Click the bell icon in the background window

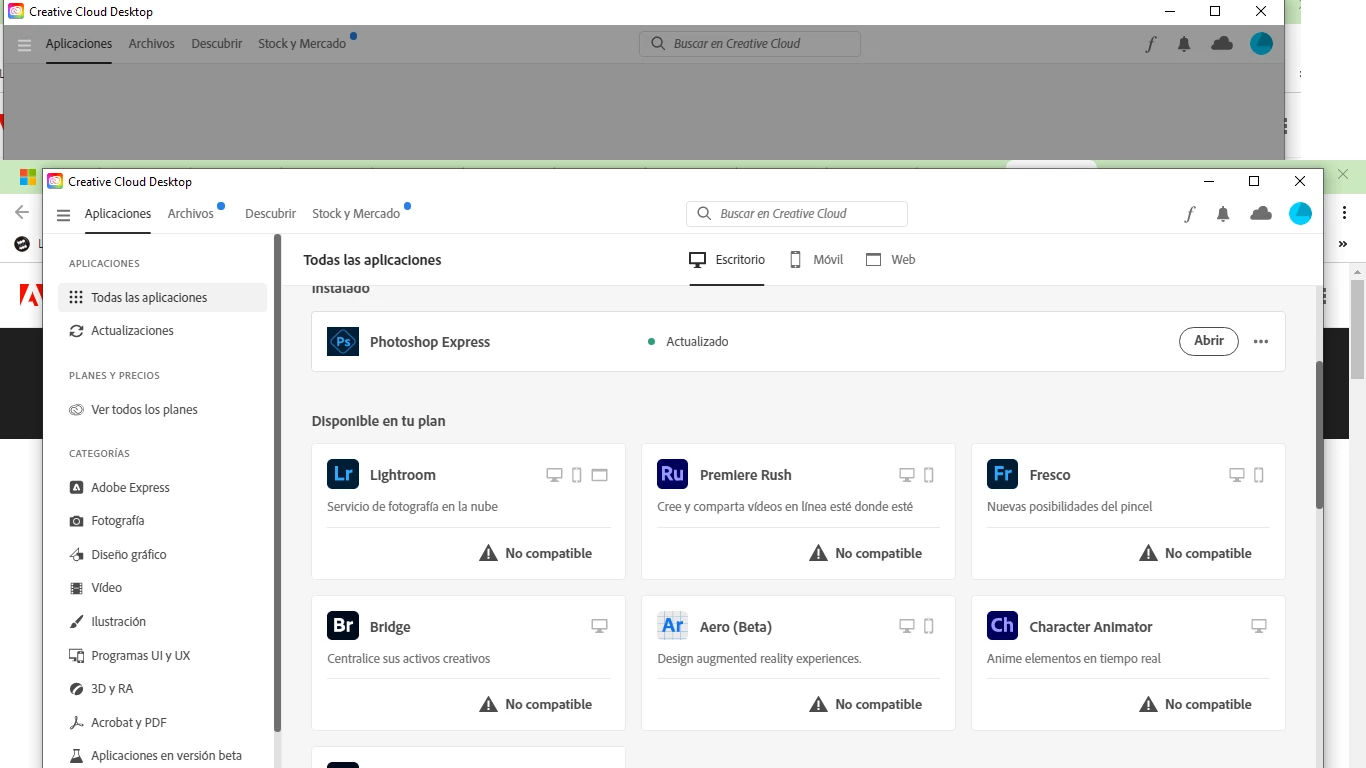tap(1184, 44)
